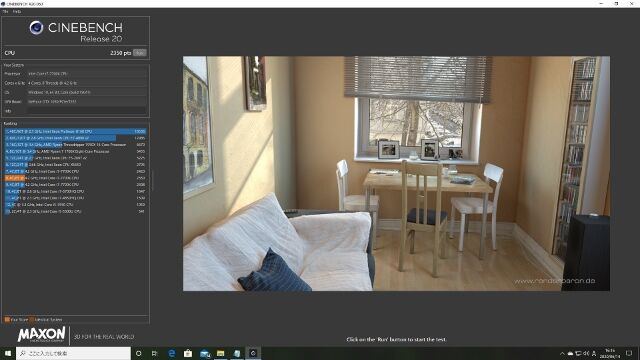Screen dimensions: 640x360
Task: Click the Info input field in Your System
Action: (x=87, y=111)
